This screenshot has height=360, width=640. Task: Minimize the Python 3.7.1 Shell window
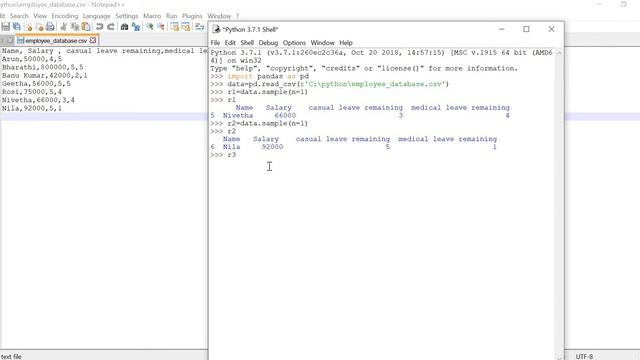click(x=502, y=29)
